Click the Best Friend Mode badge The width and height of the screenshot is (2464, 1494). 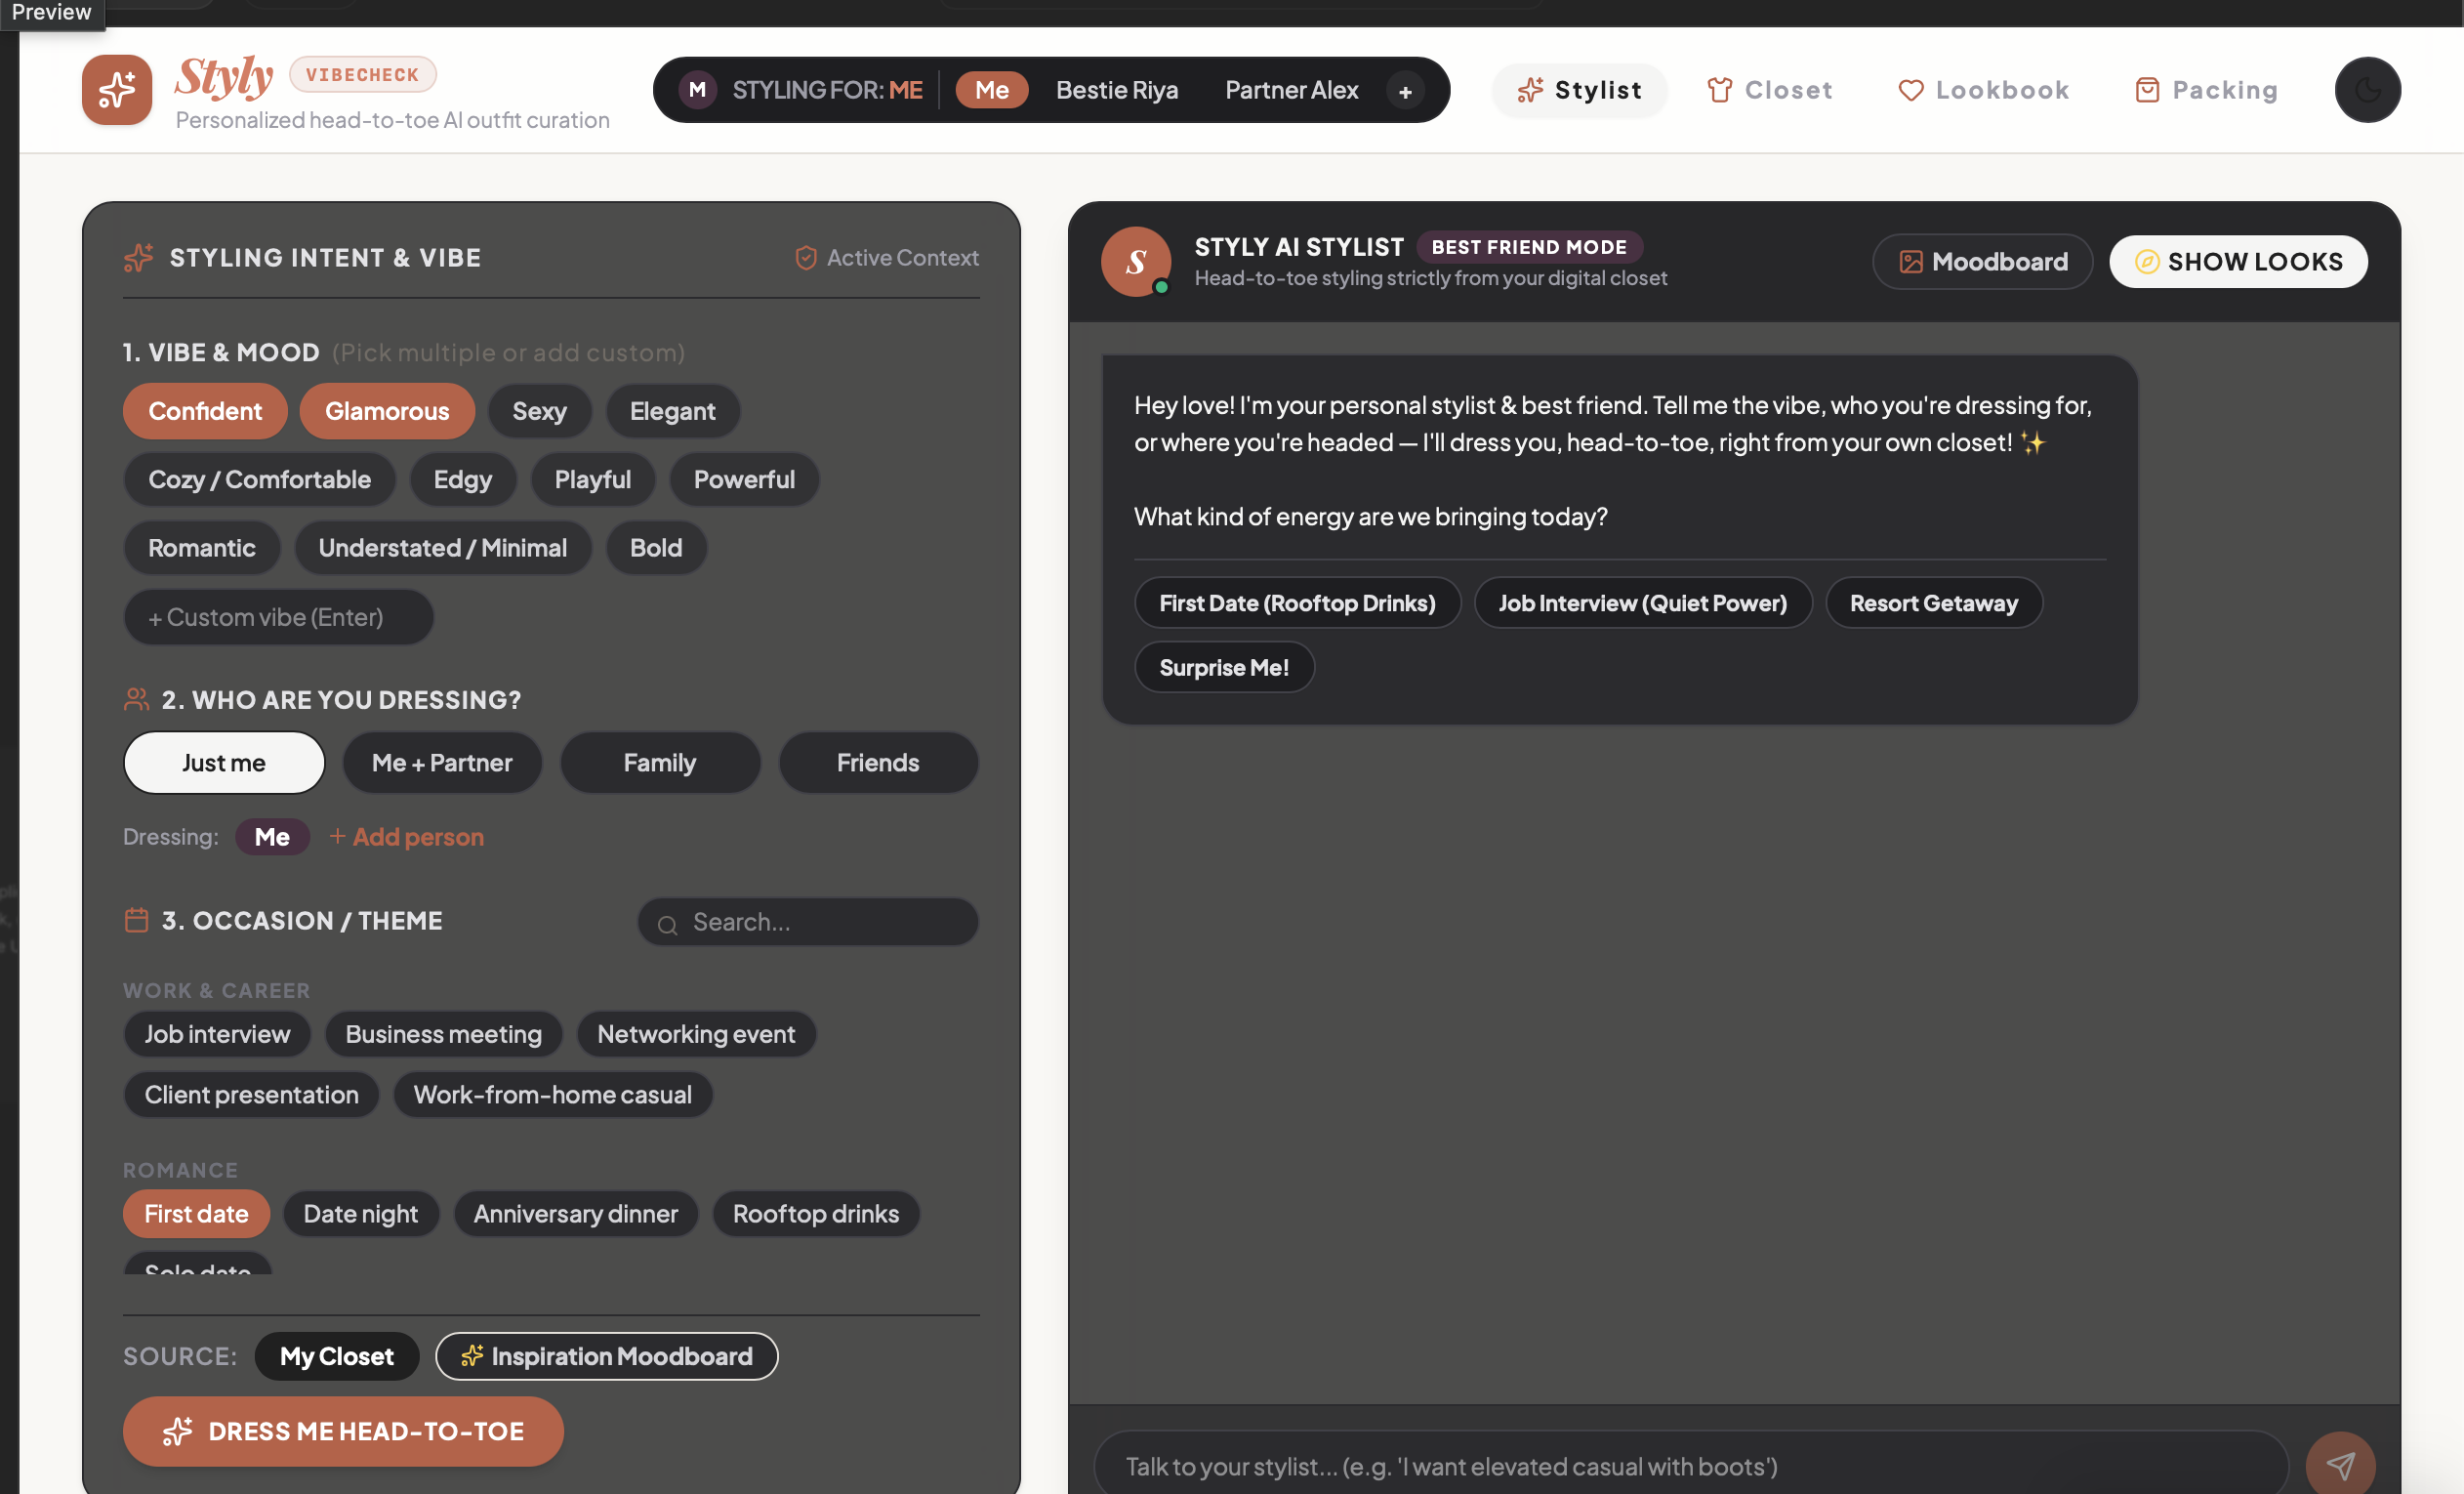point(1529,247)
